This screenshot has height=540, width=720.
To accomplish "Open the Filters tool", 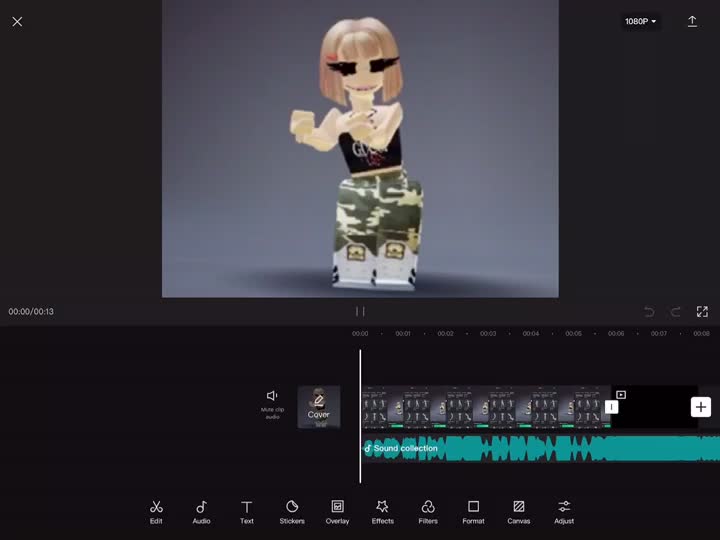I will pos(428,512).
